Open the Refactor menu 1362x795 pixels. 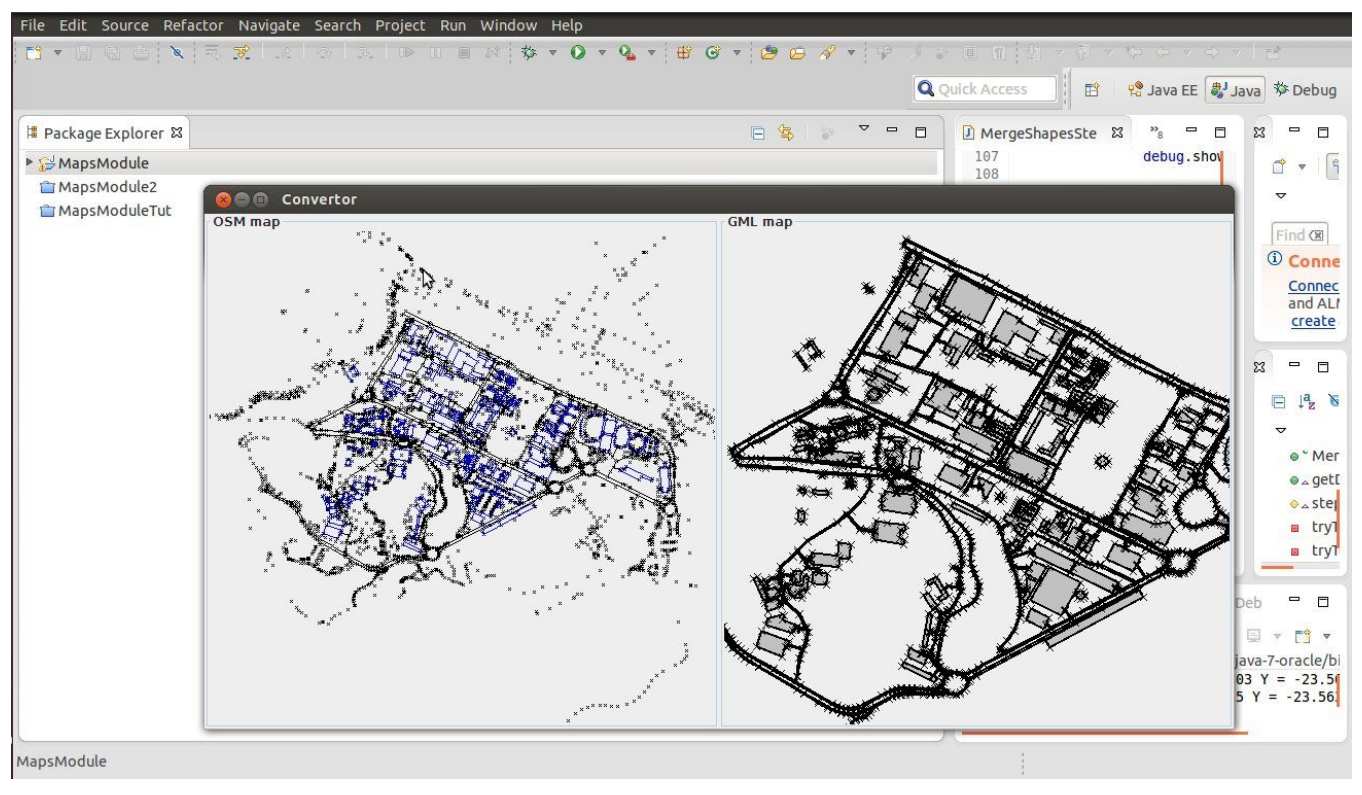[193, 25]
